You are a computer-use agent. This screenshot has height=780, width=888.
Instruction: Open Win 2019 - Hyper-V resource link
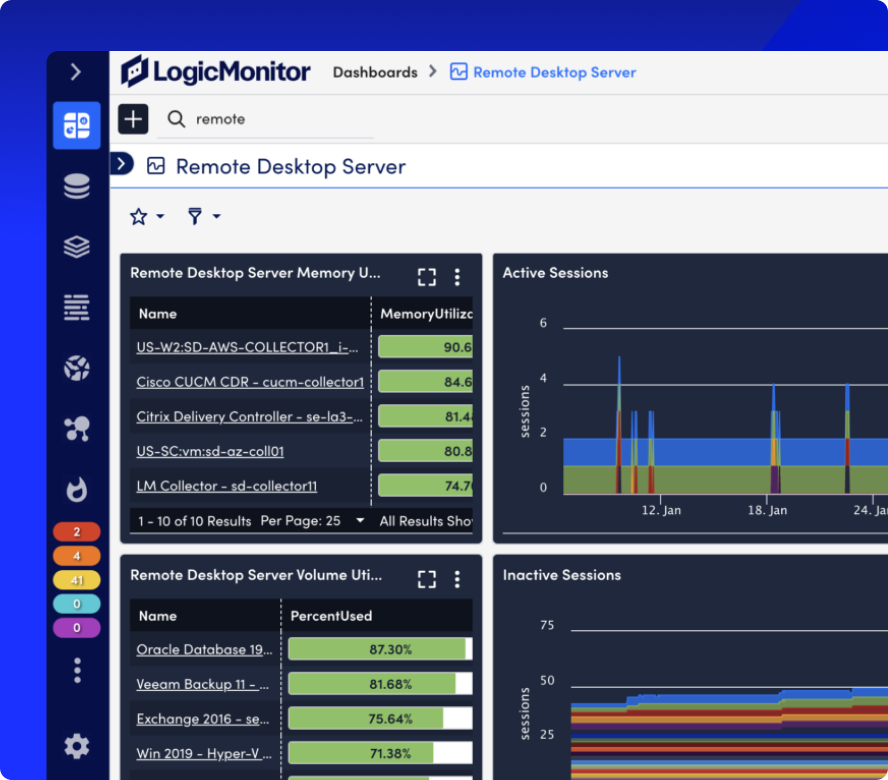pos(204,753)
